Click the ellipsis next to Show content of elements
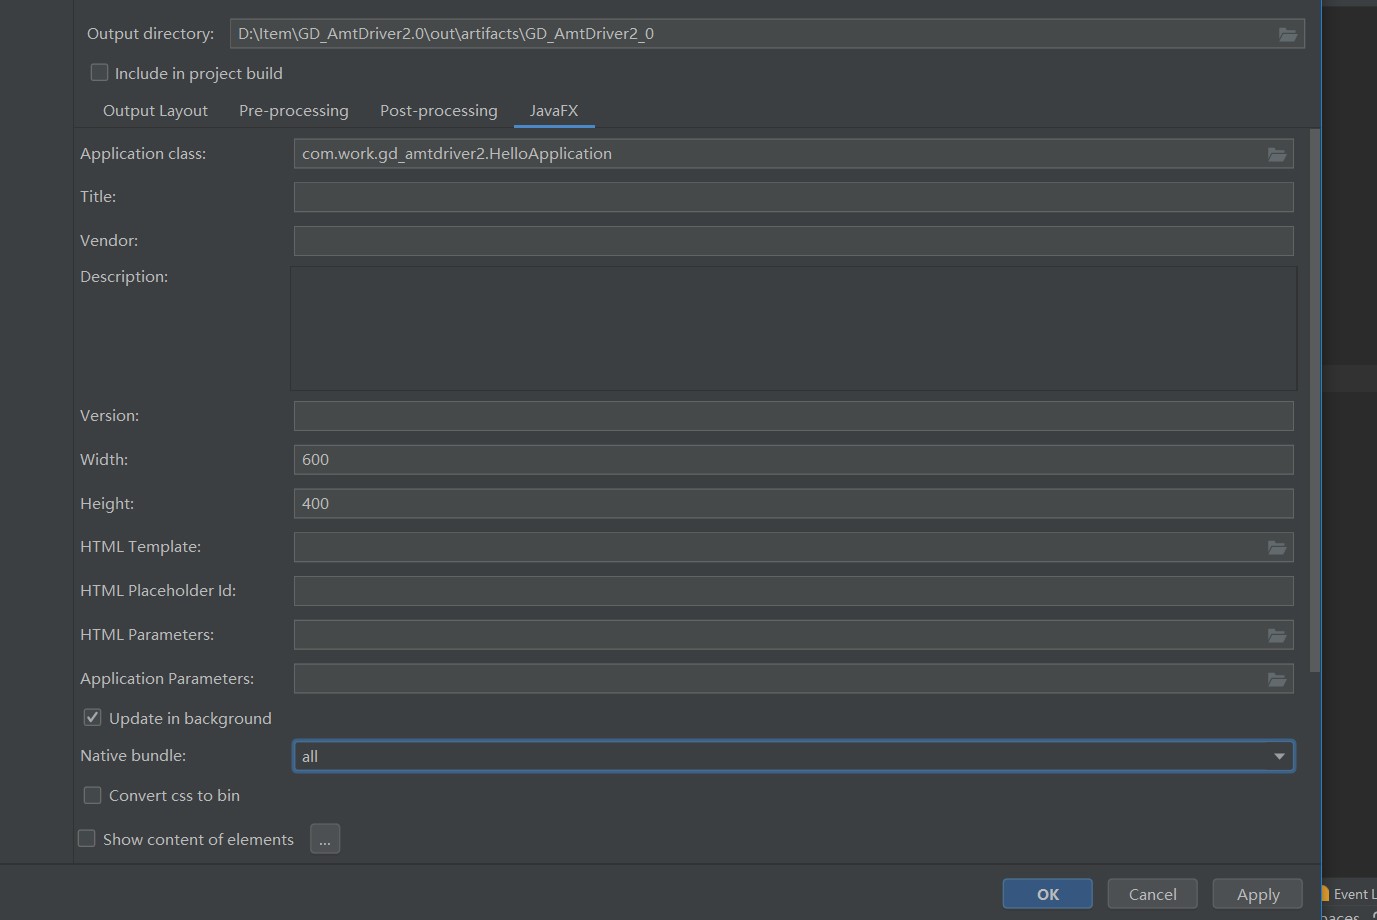Viewport: 1377px width, 920px height. pyautogui.click(x=324, y=839)
